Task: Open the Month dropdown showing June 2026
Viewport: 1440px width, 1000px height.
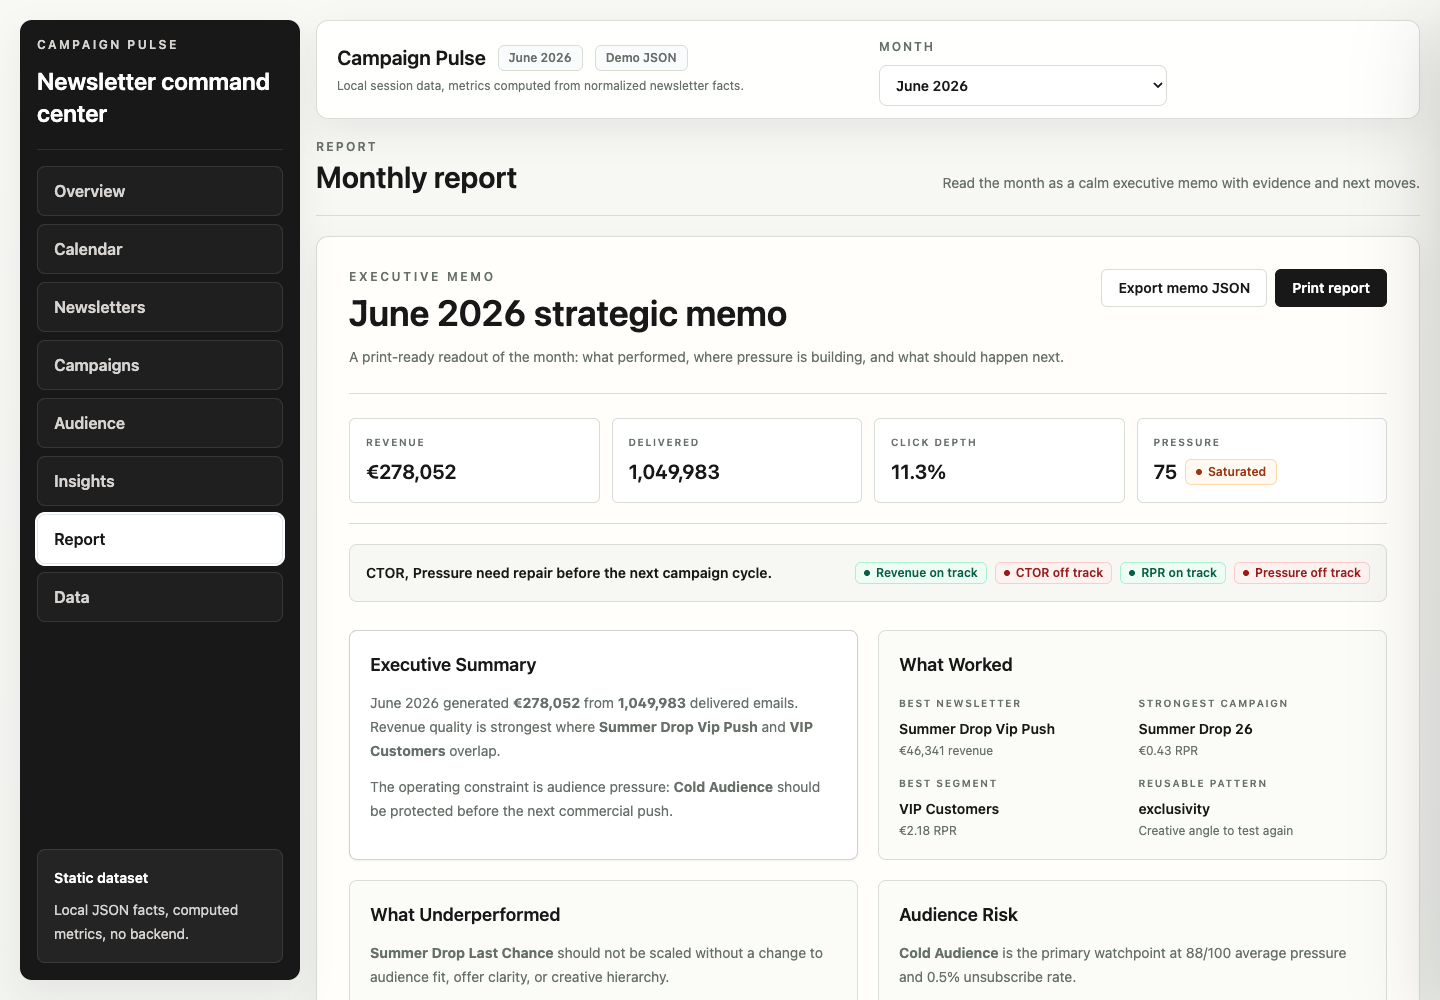Action: 1022,86
